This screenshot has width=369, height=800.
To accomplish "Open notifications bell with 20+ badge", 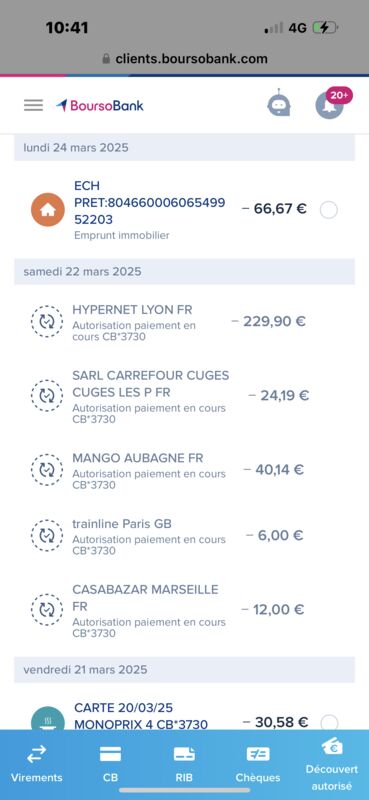I will pos(329,106).
